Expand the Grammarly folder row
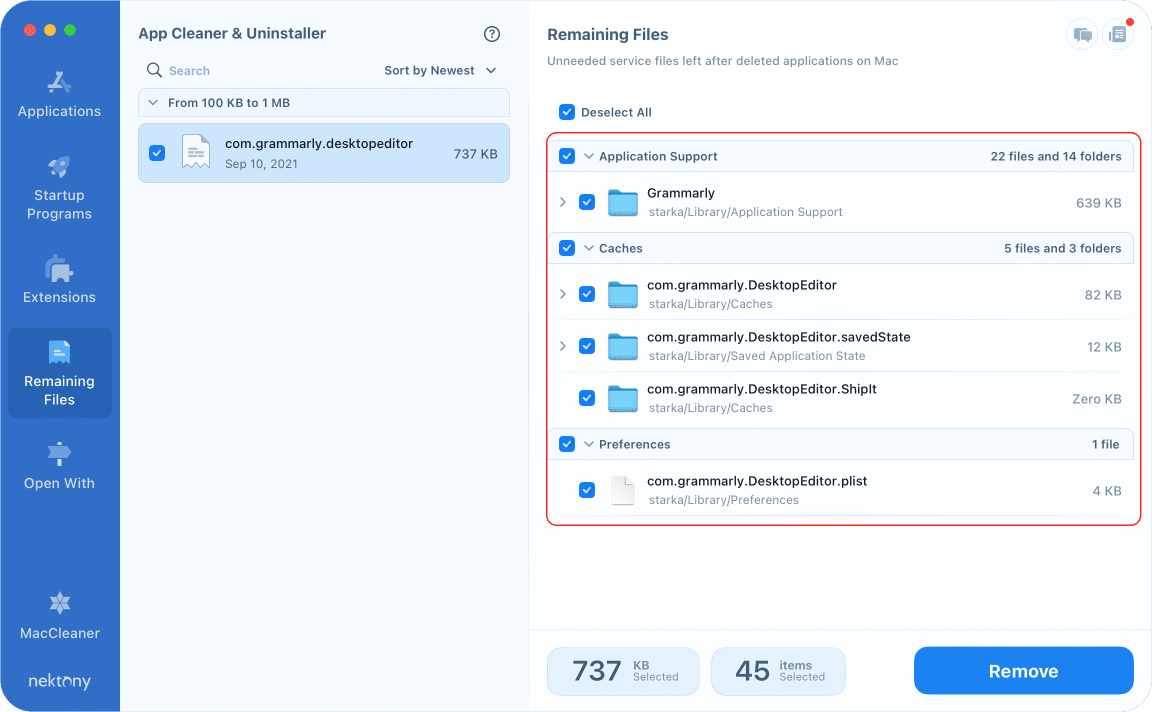This screenshot has height=712, width=1152. coord(563,202)
